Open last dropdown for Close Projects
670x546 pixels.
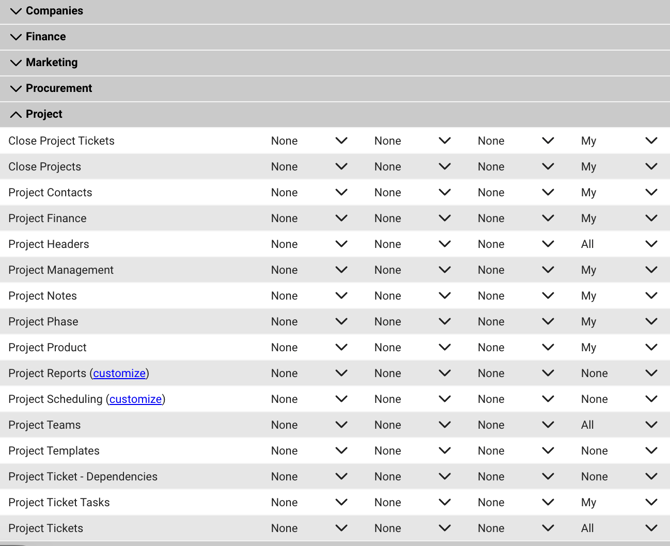tap(620, 167)
